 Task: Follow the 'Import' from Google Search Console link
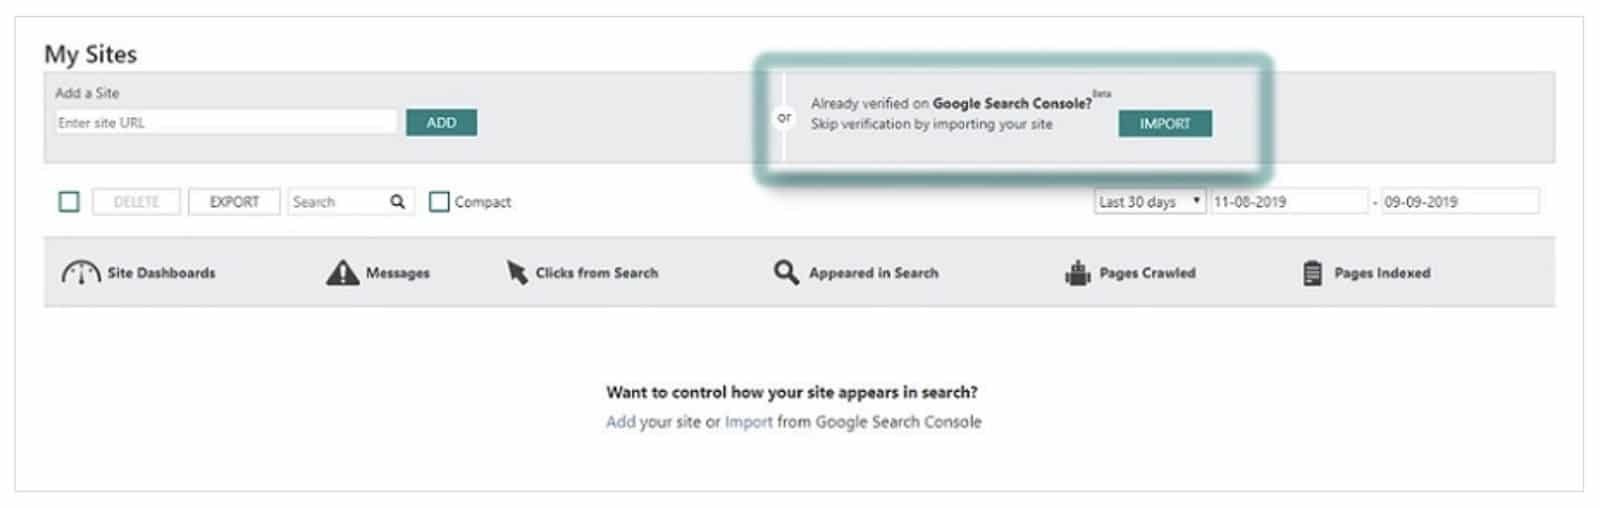click(x=749, y=422)
